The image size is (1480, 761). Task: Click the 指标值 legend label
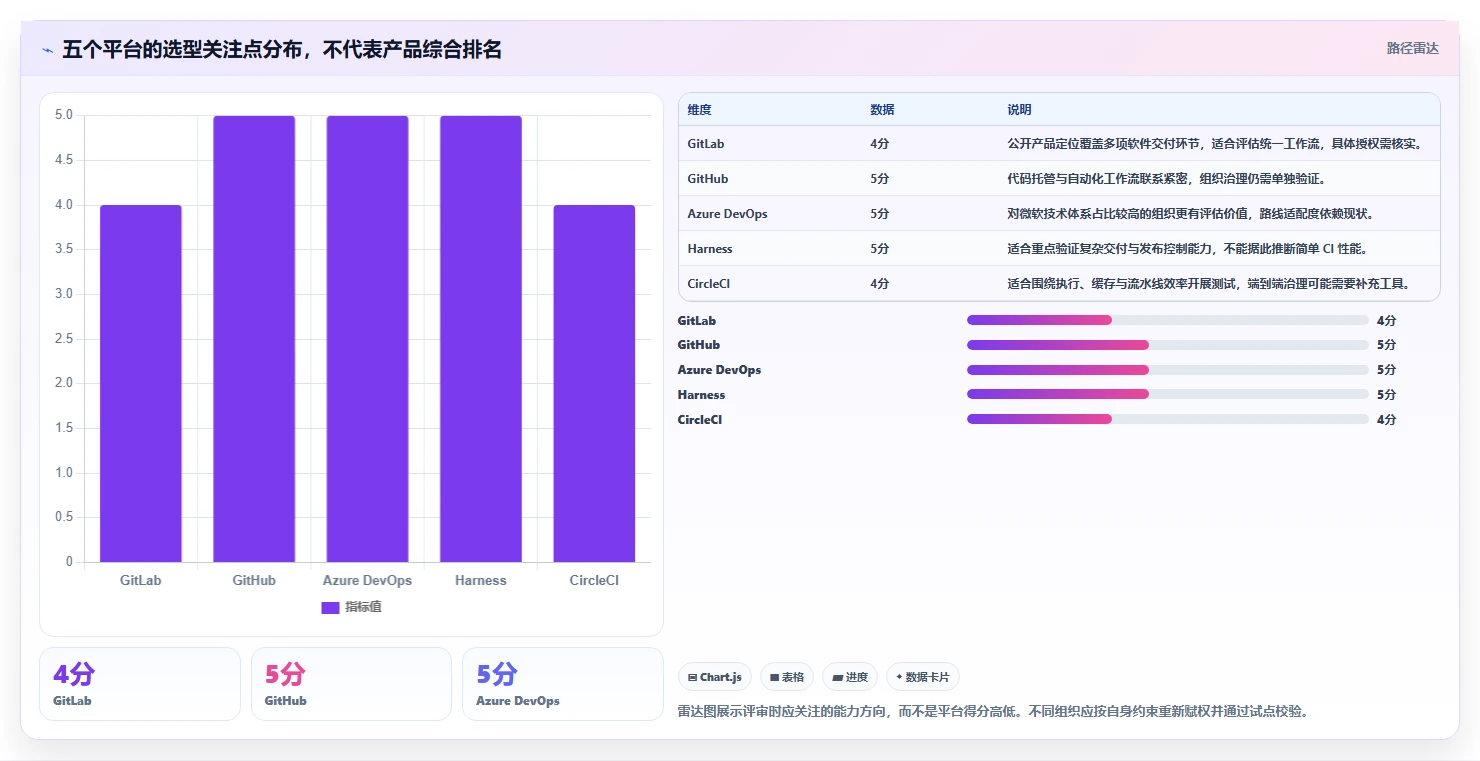coord(363,607)
